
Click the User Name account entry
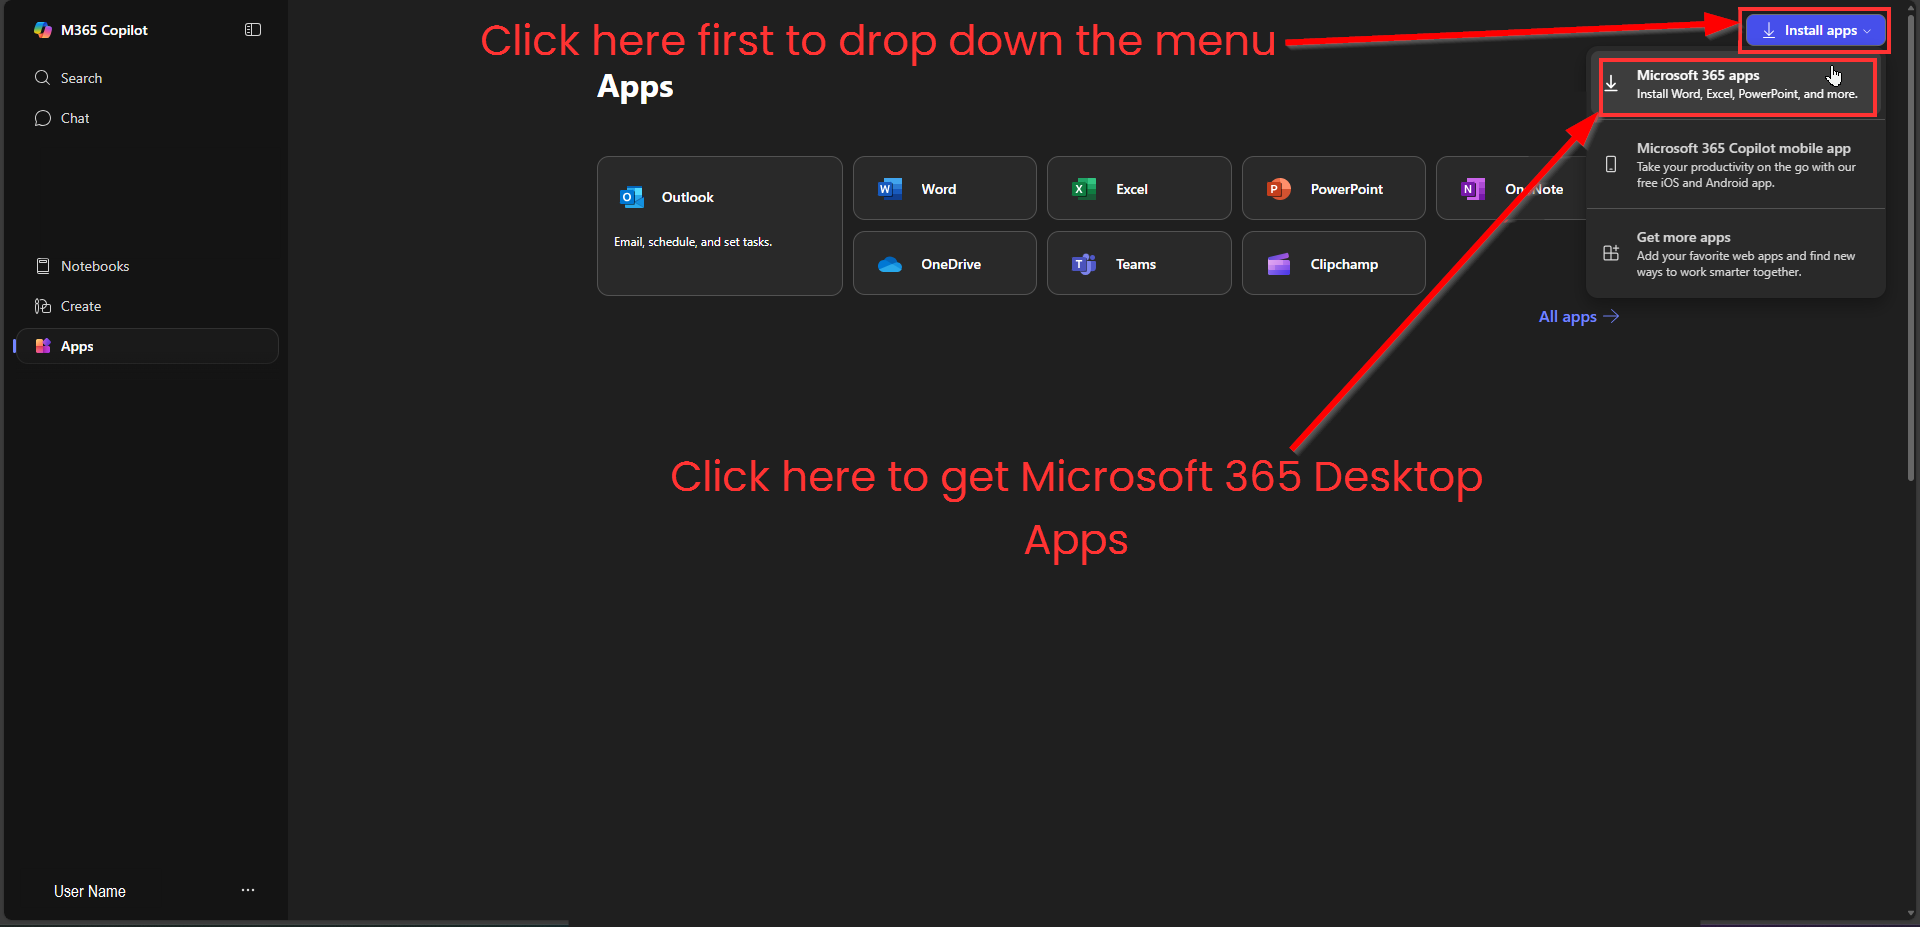(90, 891)
